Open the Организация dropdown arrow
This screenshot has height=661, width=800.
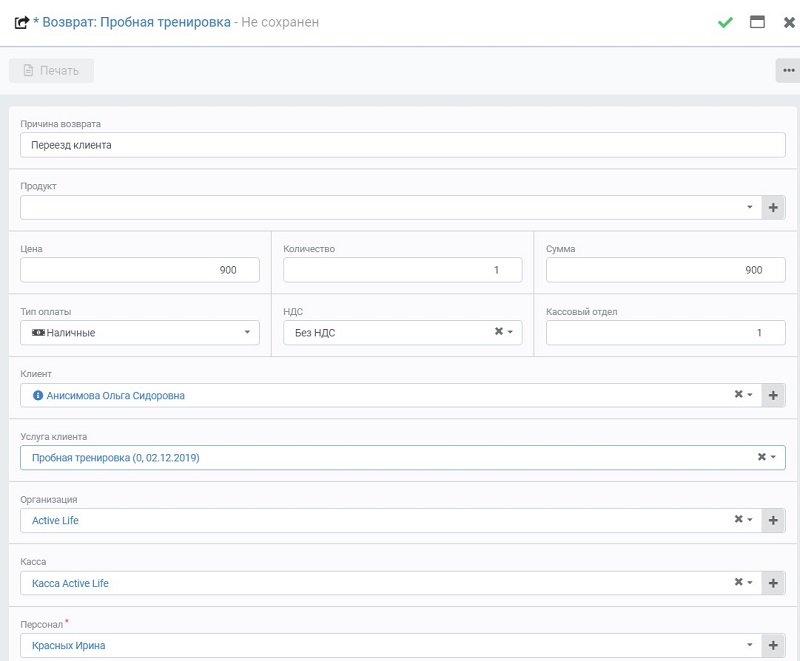(750, 520)
